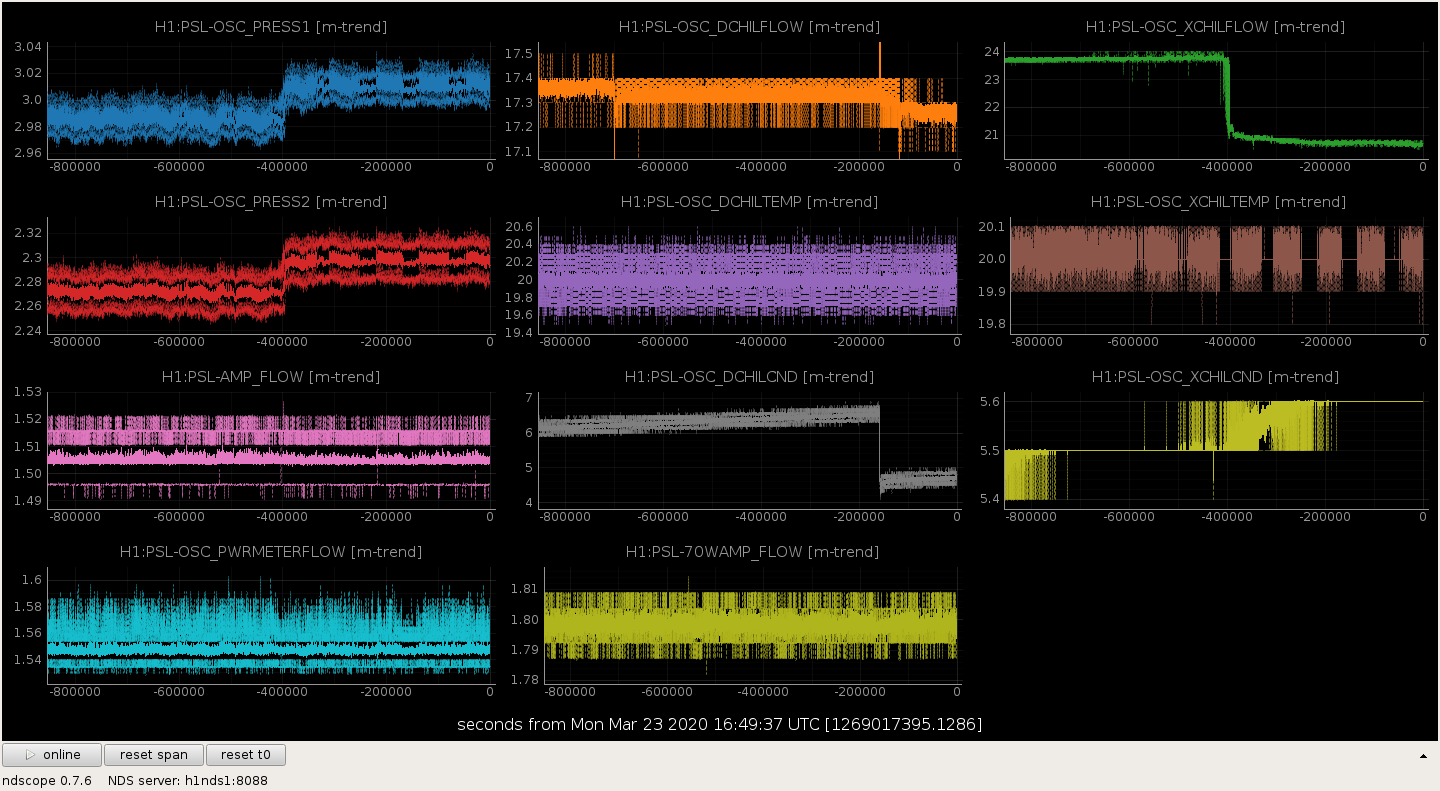Click the H1:PSL-OSC_PRESS1 [m-trend] title label
Viewport: 1440px width, 791px height.
[271, 27]
